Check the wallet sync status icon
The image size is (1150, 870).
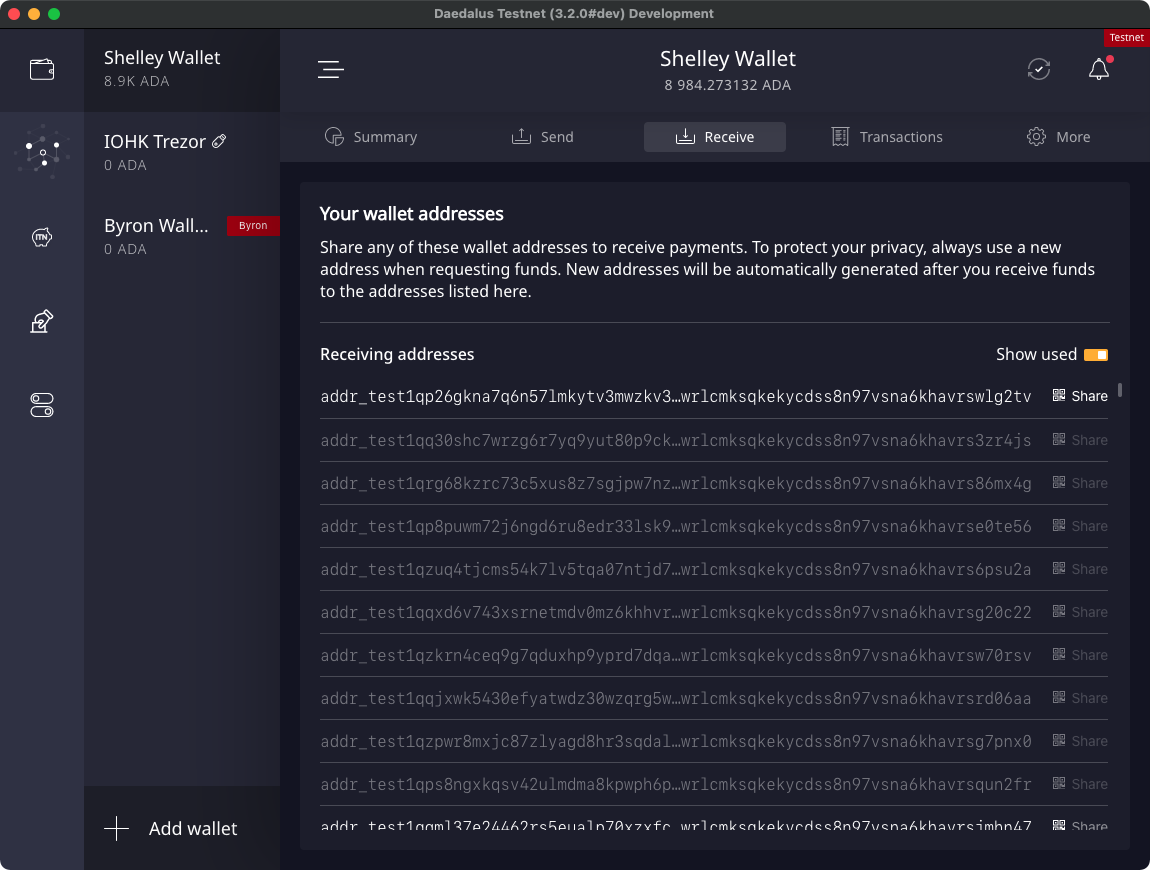pos(1038,69)
